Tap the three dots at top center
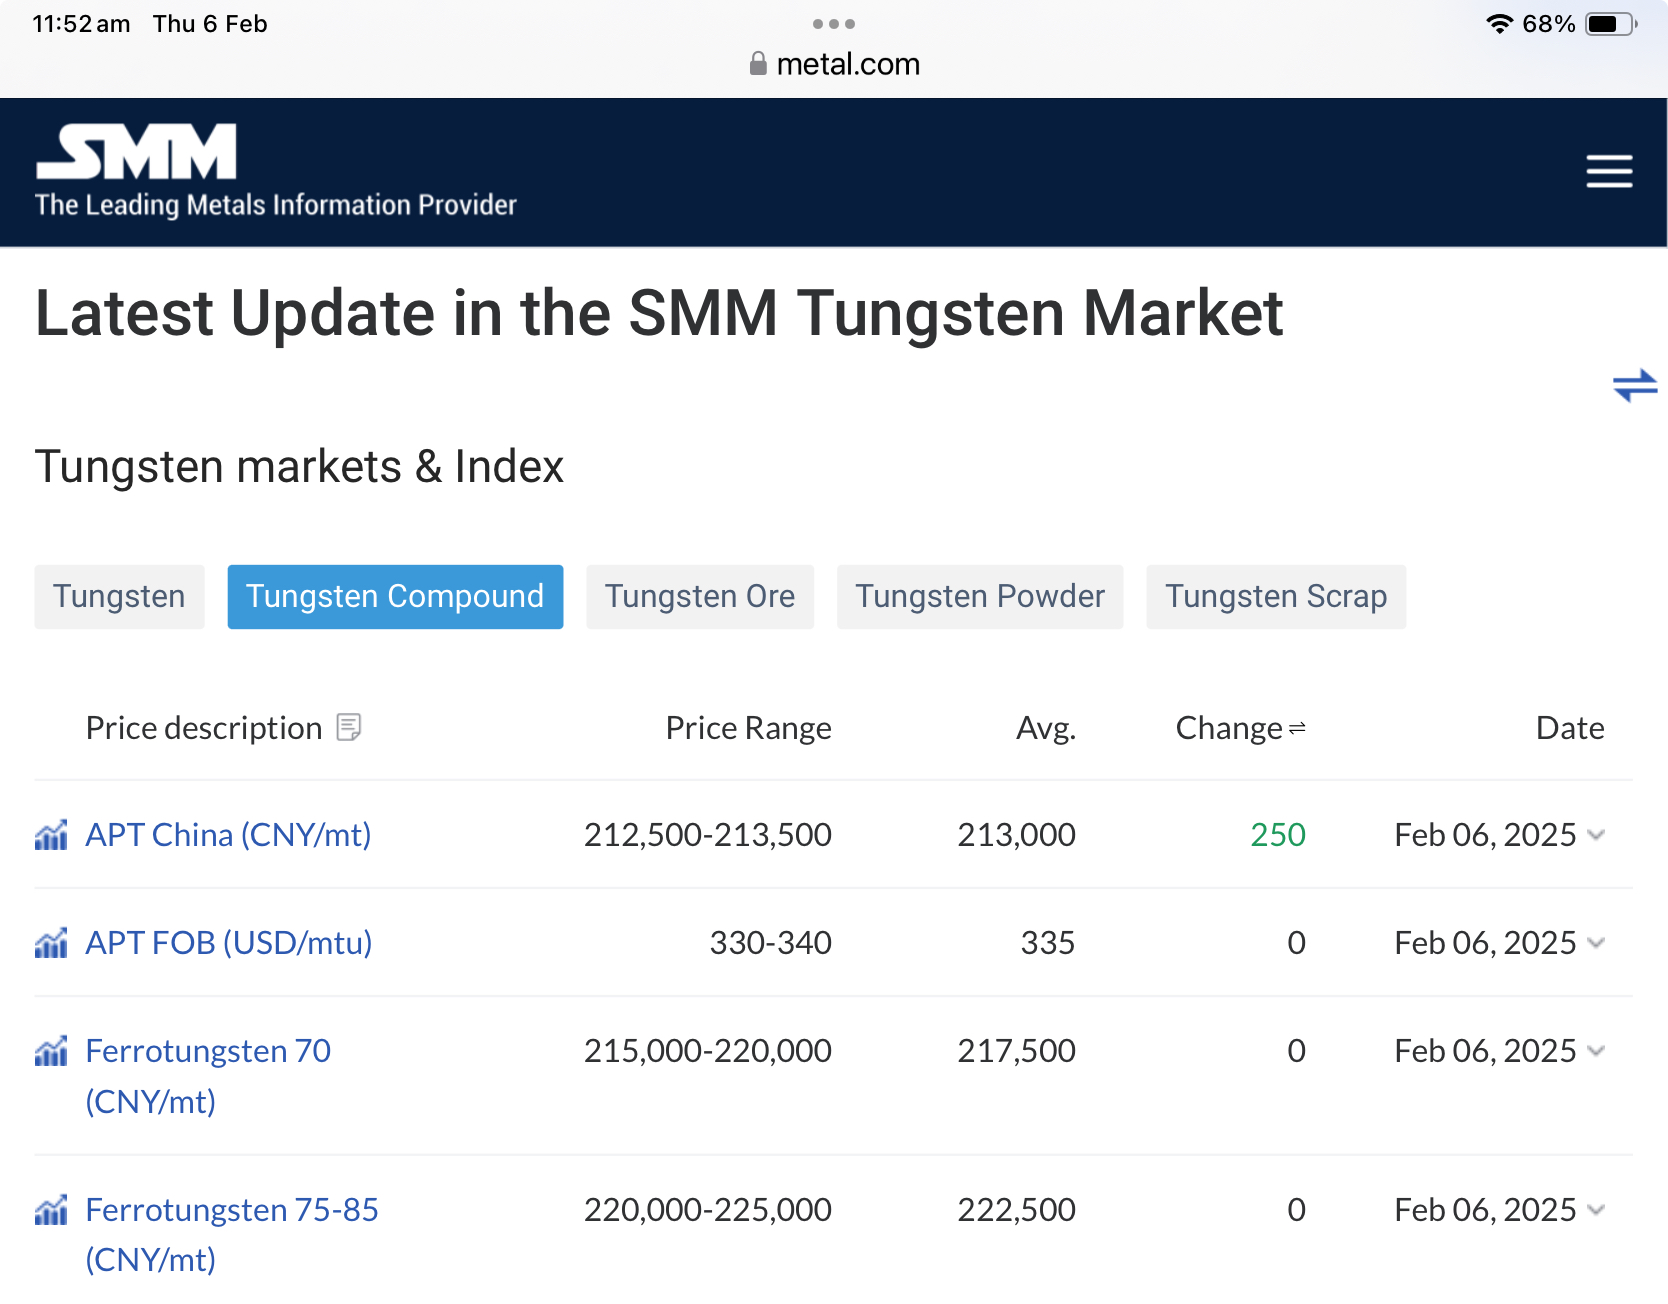The image size is (1668, 1304). point(834,24)
